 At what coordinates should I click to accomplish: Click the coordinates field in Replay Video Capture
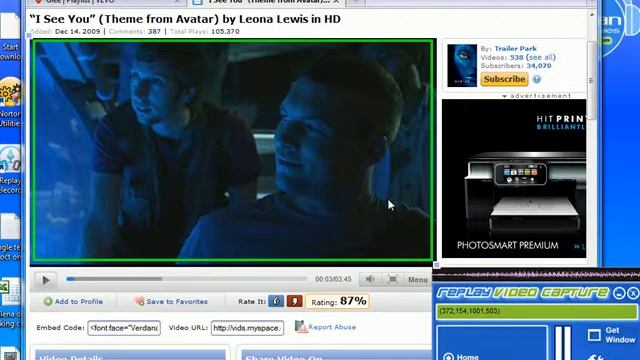click(x=536, y=311)
